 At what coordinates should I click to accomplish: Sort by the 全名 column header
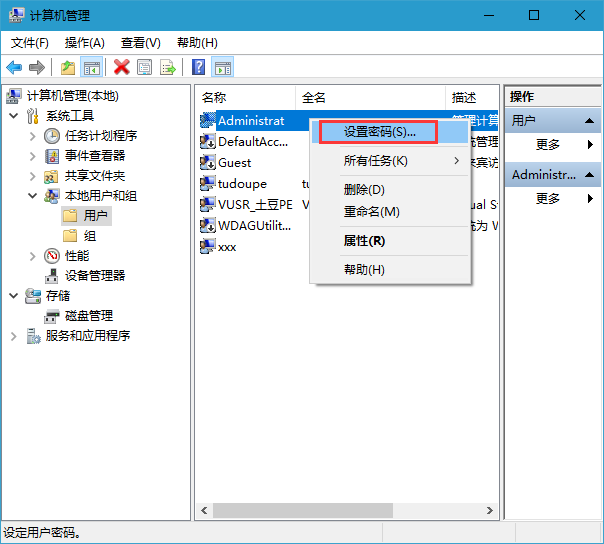pos(371,98)
